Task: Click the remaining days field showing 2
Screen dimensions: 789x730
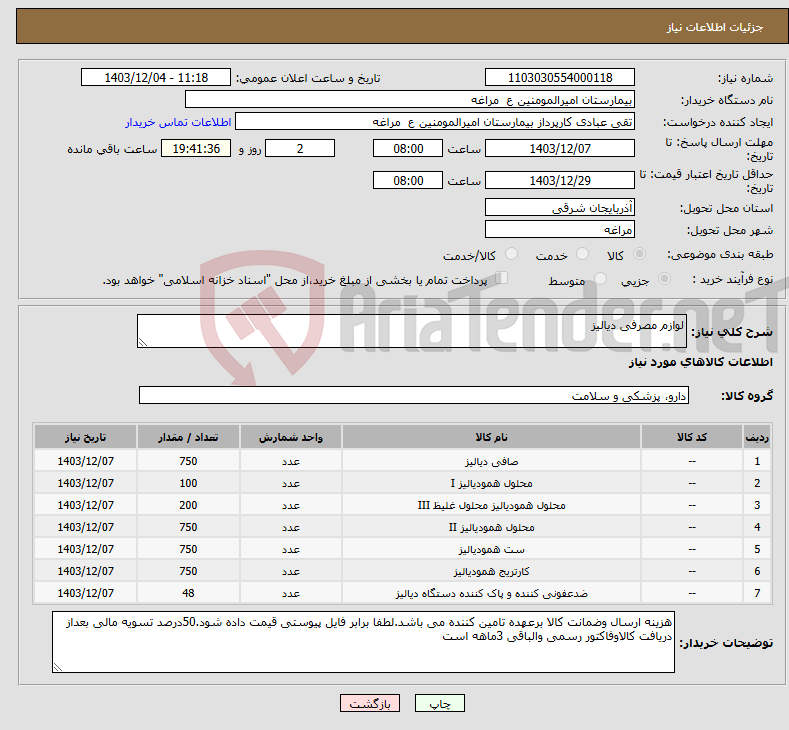Action: click(300, 148)
